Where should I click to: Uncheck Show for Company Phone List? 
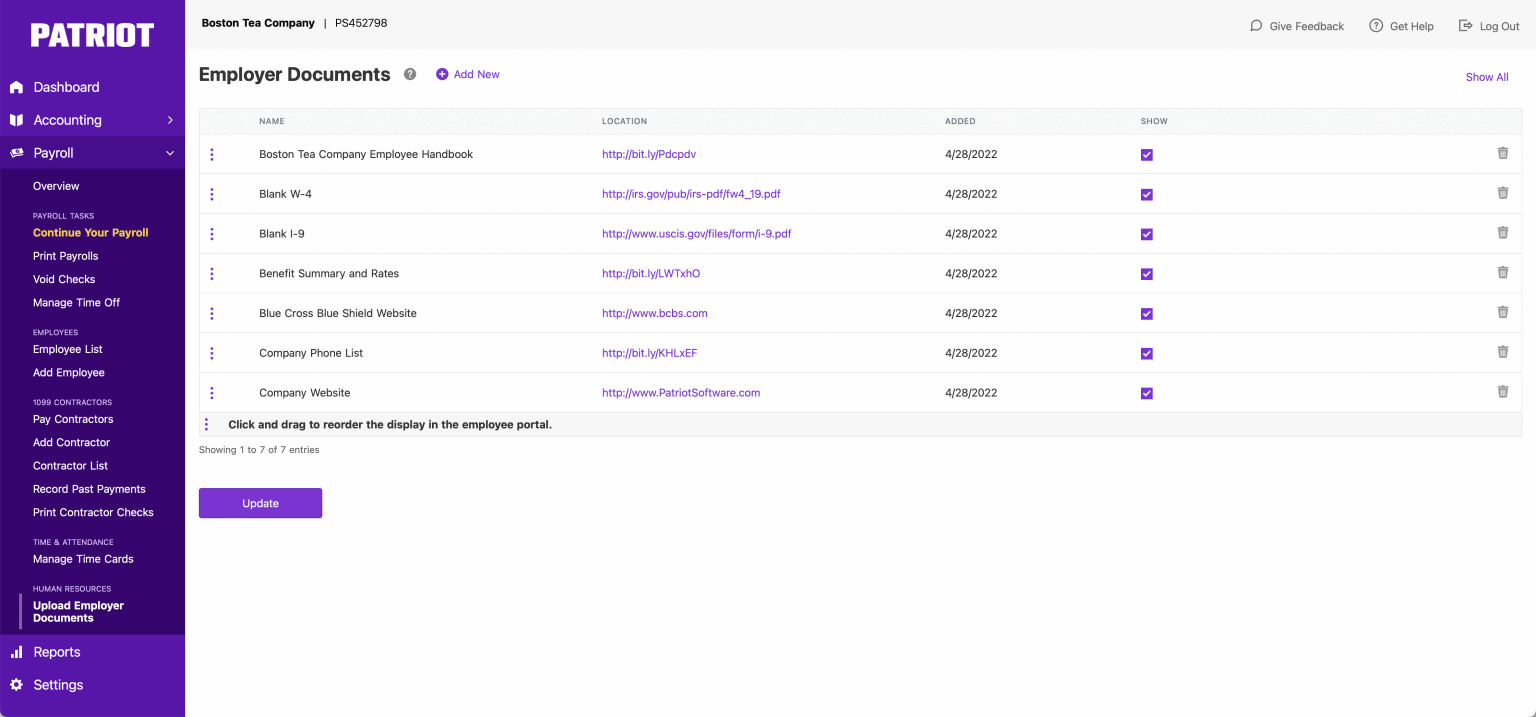[x=1147, y=354]
